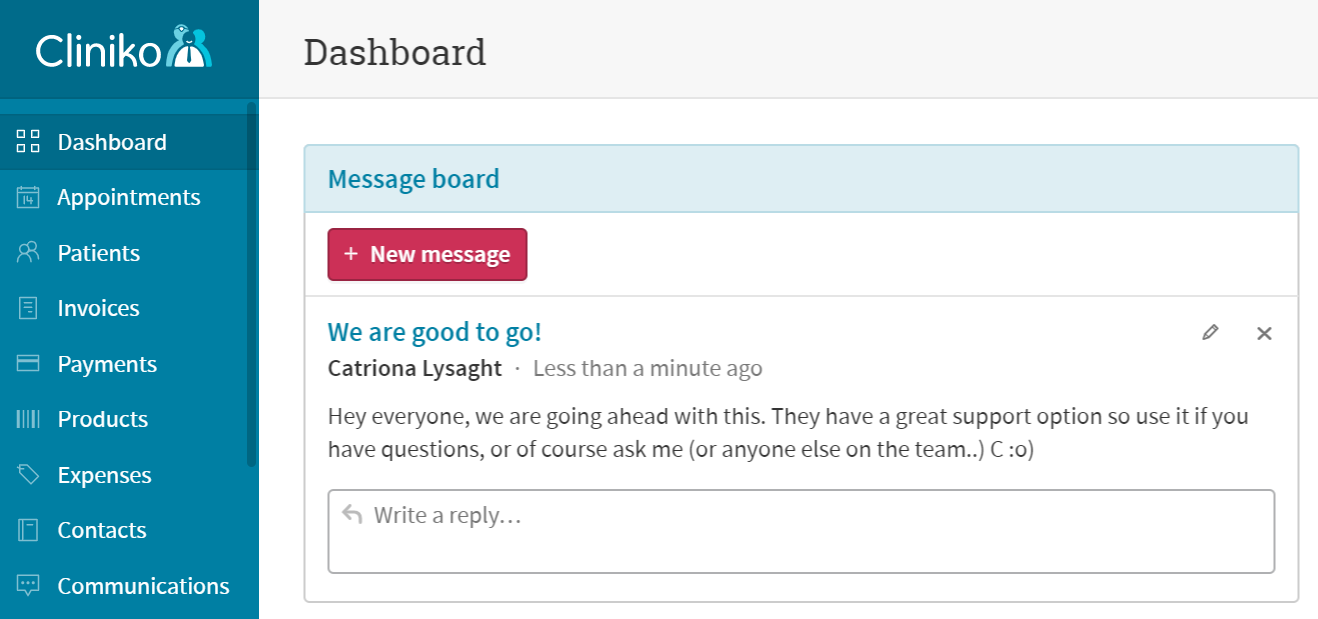The width and height of the screenshot is (1318, 619).
Task: Click the Contacts book icon
Action: click(x=28, y=530)
